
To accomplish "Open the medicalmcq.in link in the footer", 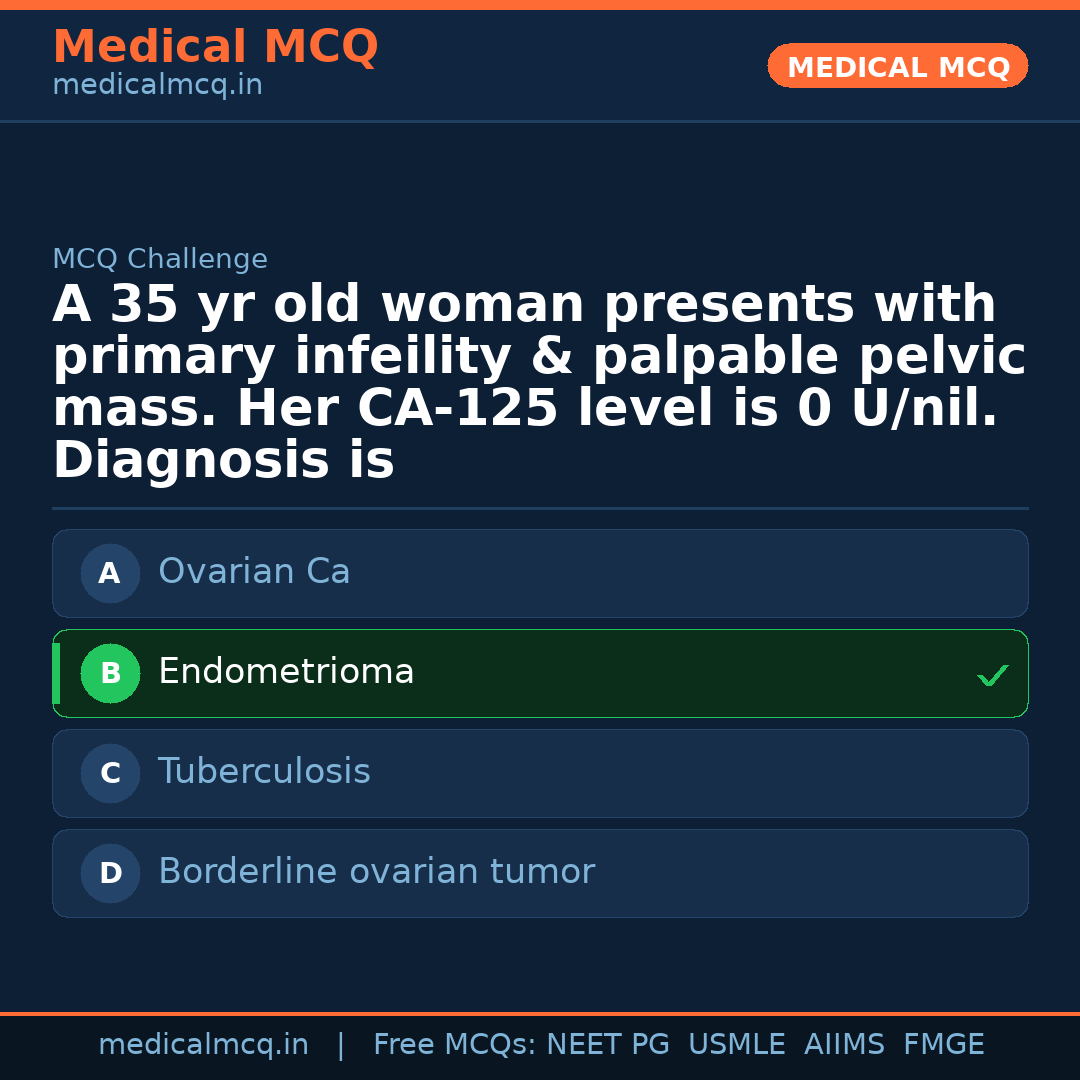I will pyautogui.click(x=203, y=1045).
